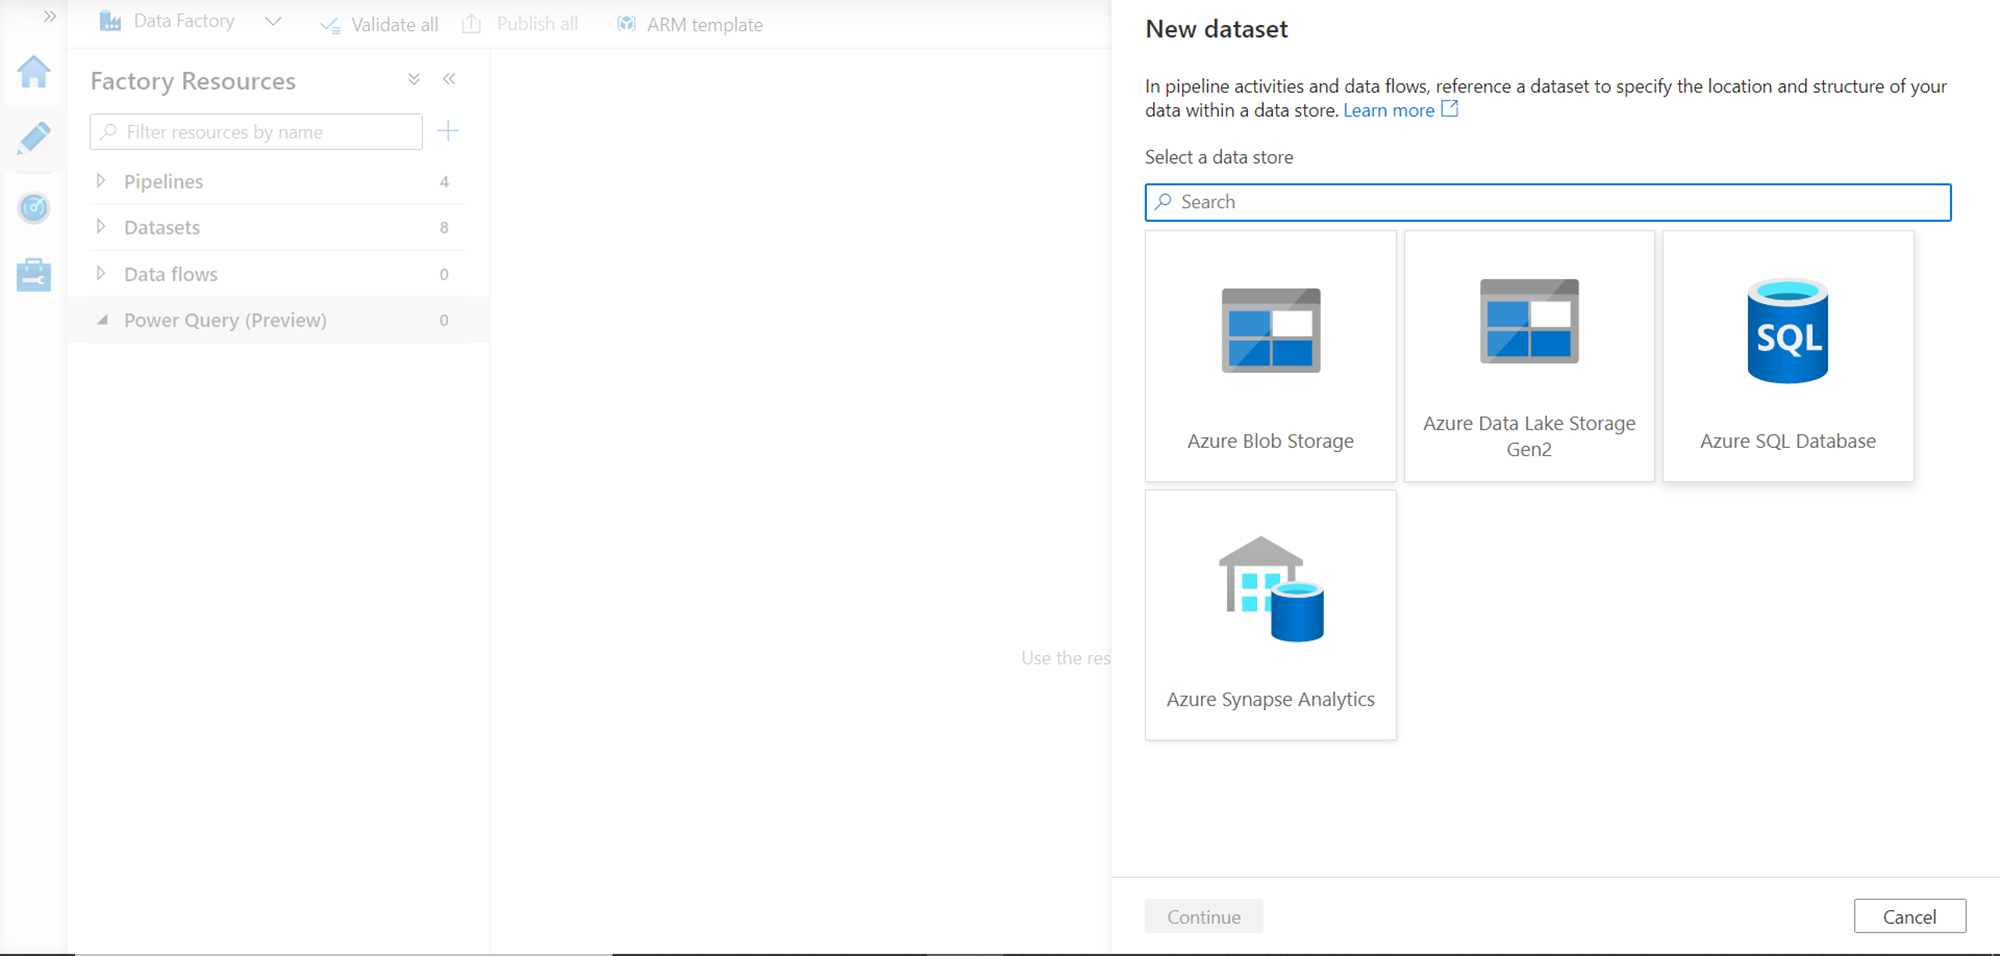The width and height of the screenshot is (2000, 956).
Task: Expand the Datasets tree node
Action: 101,227
